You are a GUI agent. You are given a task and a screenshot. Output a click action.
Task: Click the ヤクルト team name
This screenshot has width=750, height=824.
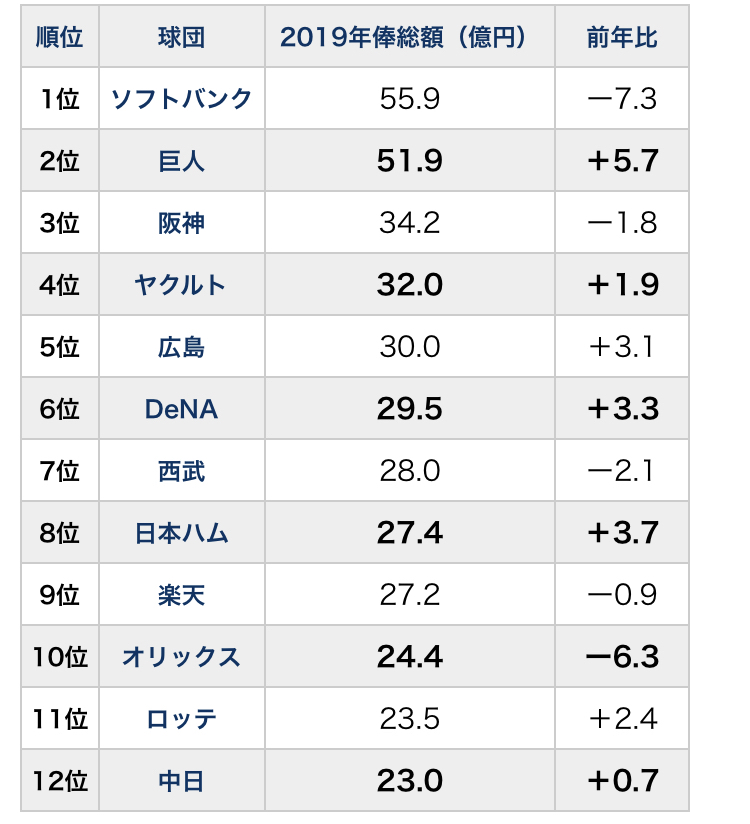point(181,285)
